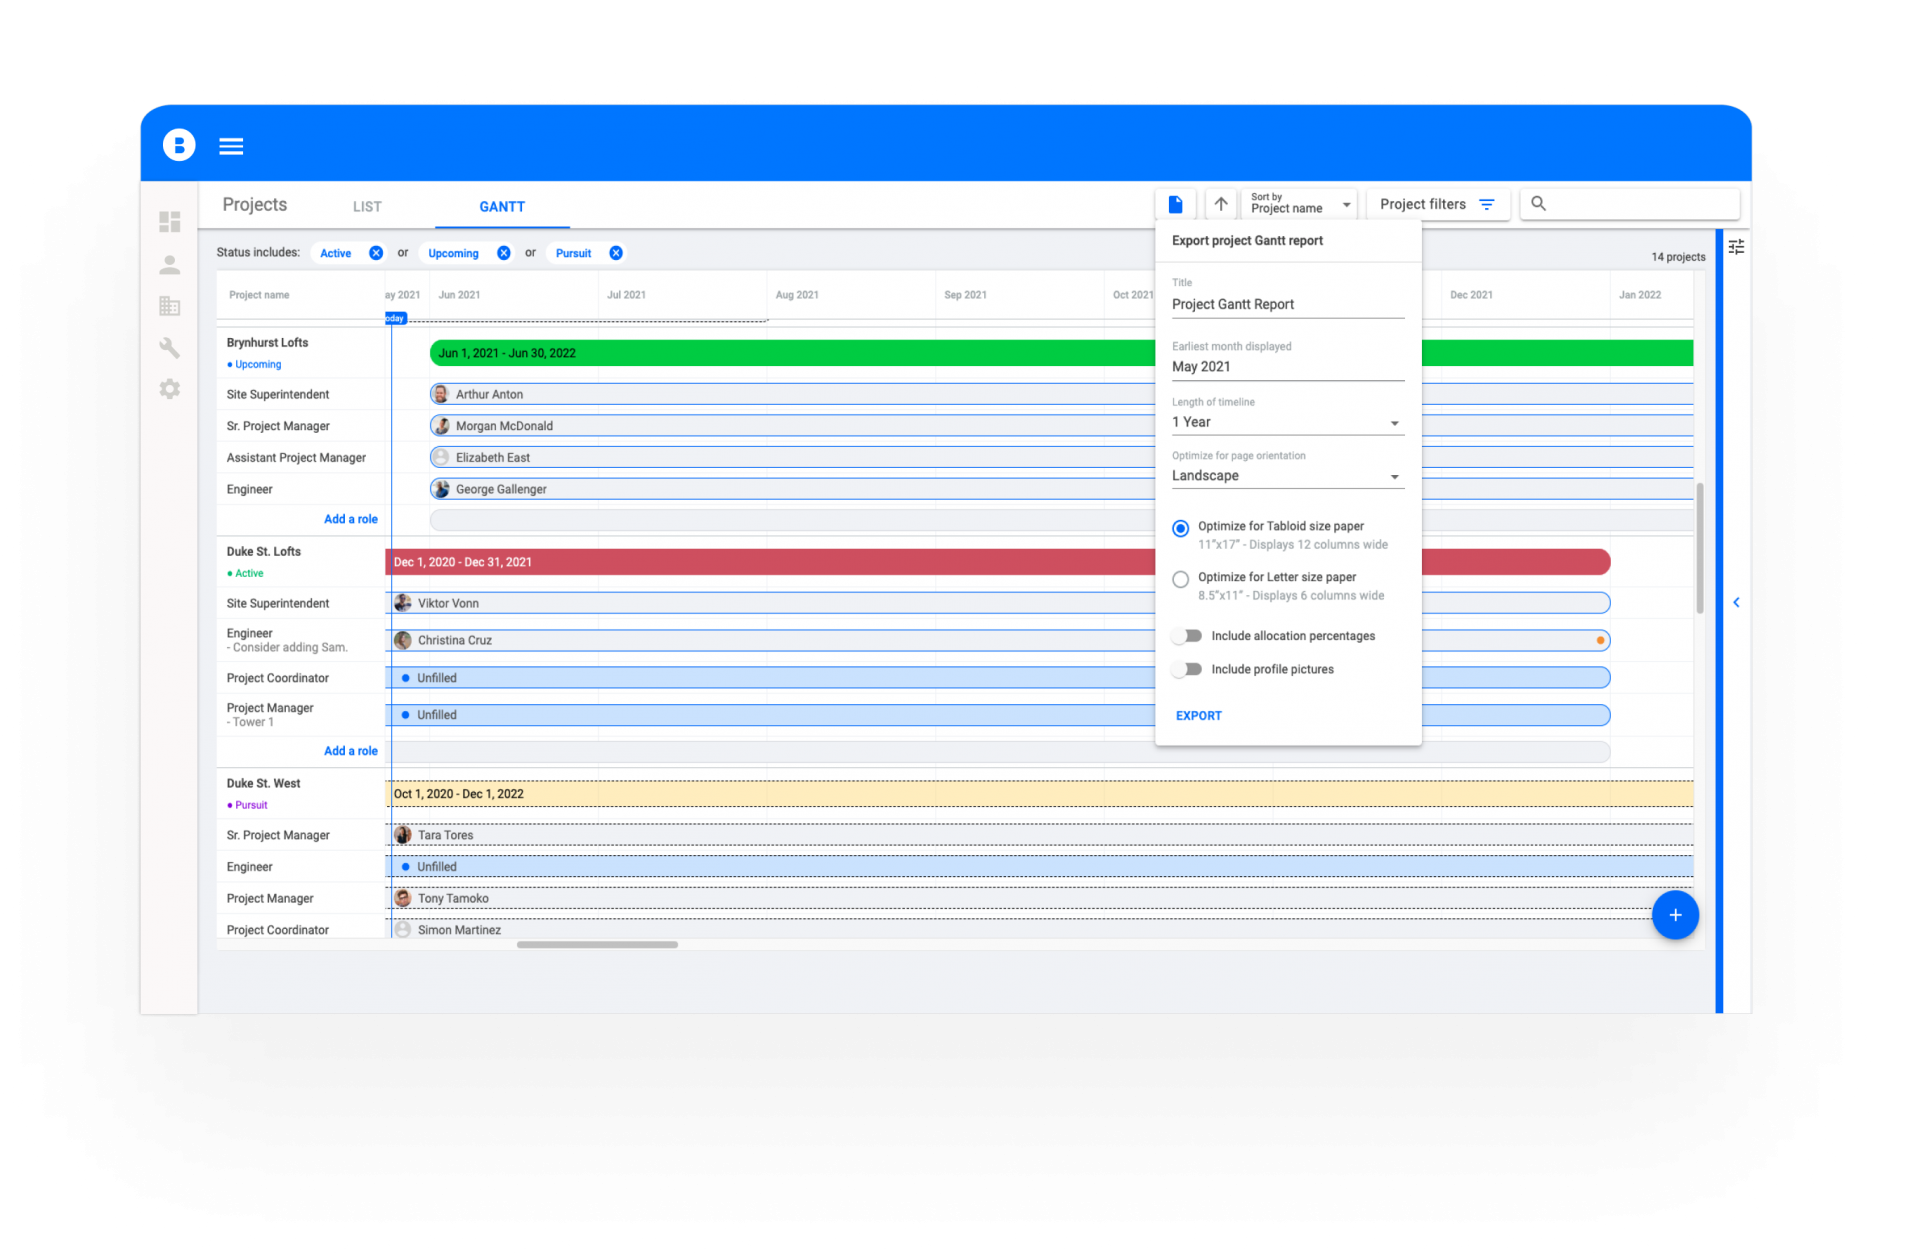Click the timeline settings sliders icon above 14 projects
Viewport: 1920px width, 1255px height.
click(1736, 246)
